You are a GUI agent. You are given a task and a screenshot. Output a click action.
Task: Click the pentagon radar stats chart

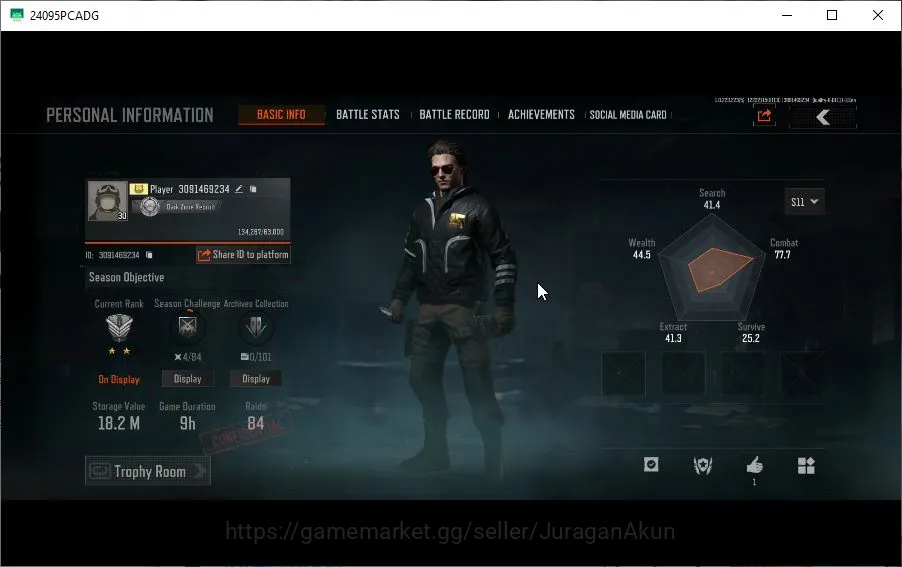712,268
